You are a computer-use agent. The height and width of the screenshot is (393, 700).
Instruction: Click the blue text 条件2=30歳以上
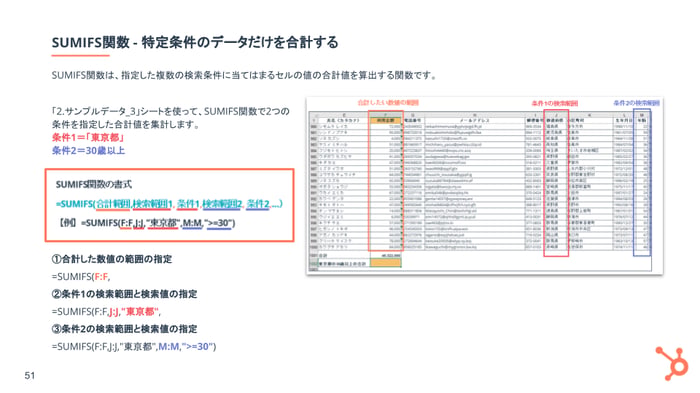(x=88, y=151)
